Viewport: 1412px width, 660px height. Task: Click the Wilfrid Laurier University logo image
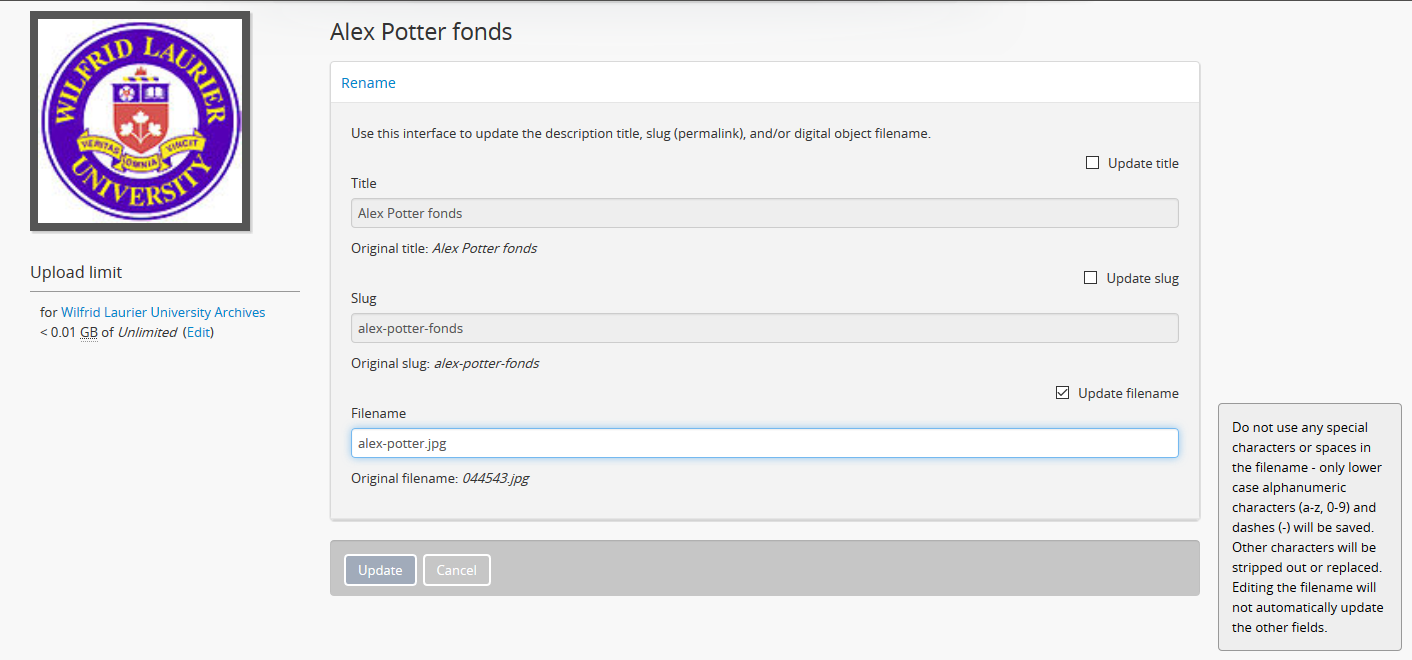(x=140, y=121)
